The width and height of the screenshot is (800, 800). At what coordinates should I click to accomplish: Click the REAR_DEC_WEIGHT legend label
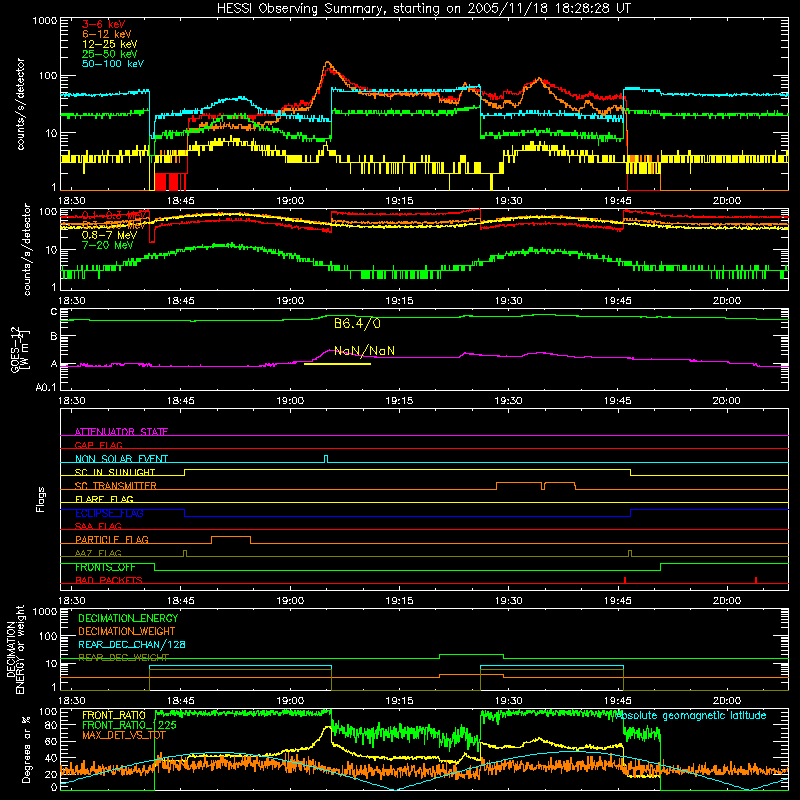click(x=123, y=657)
